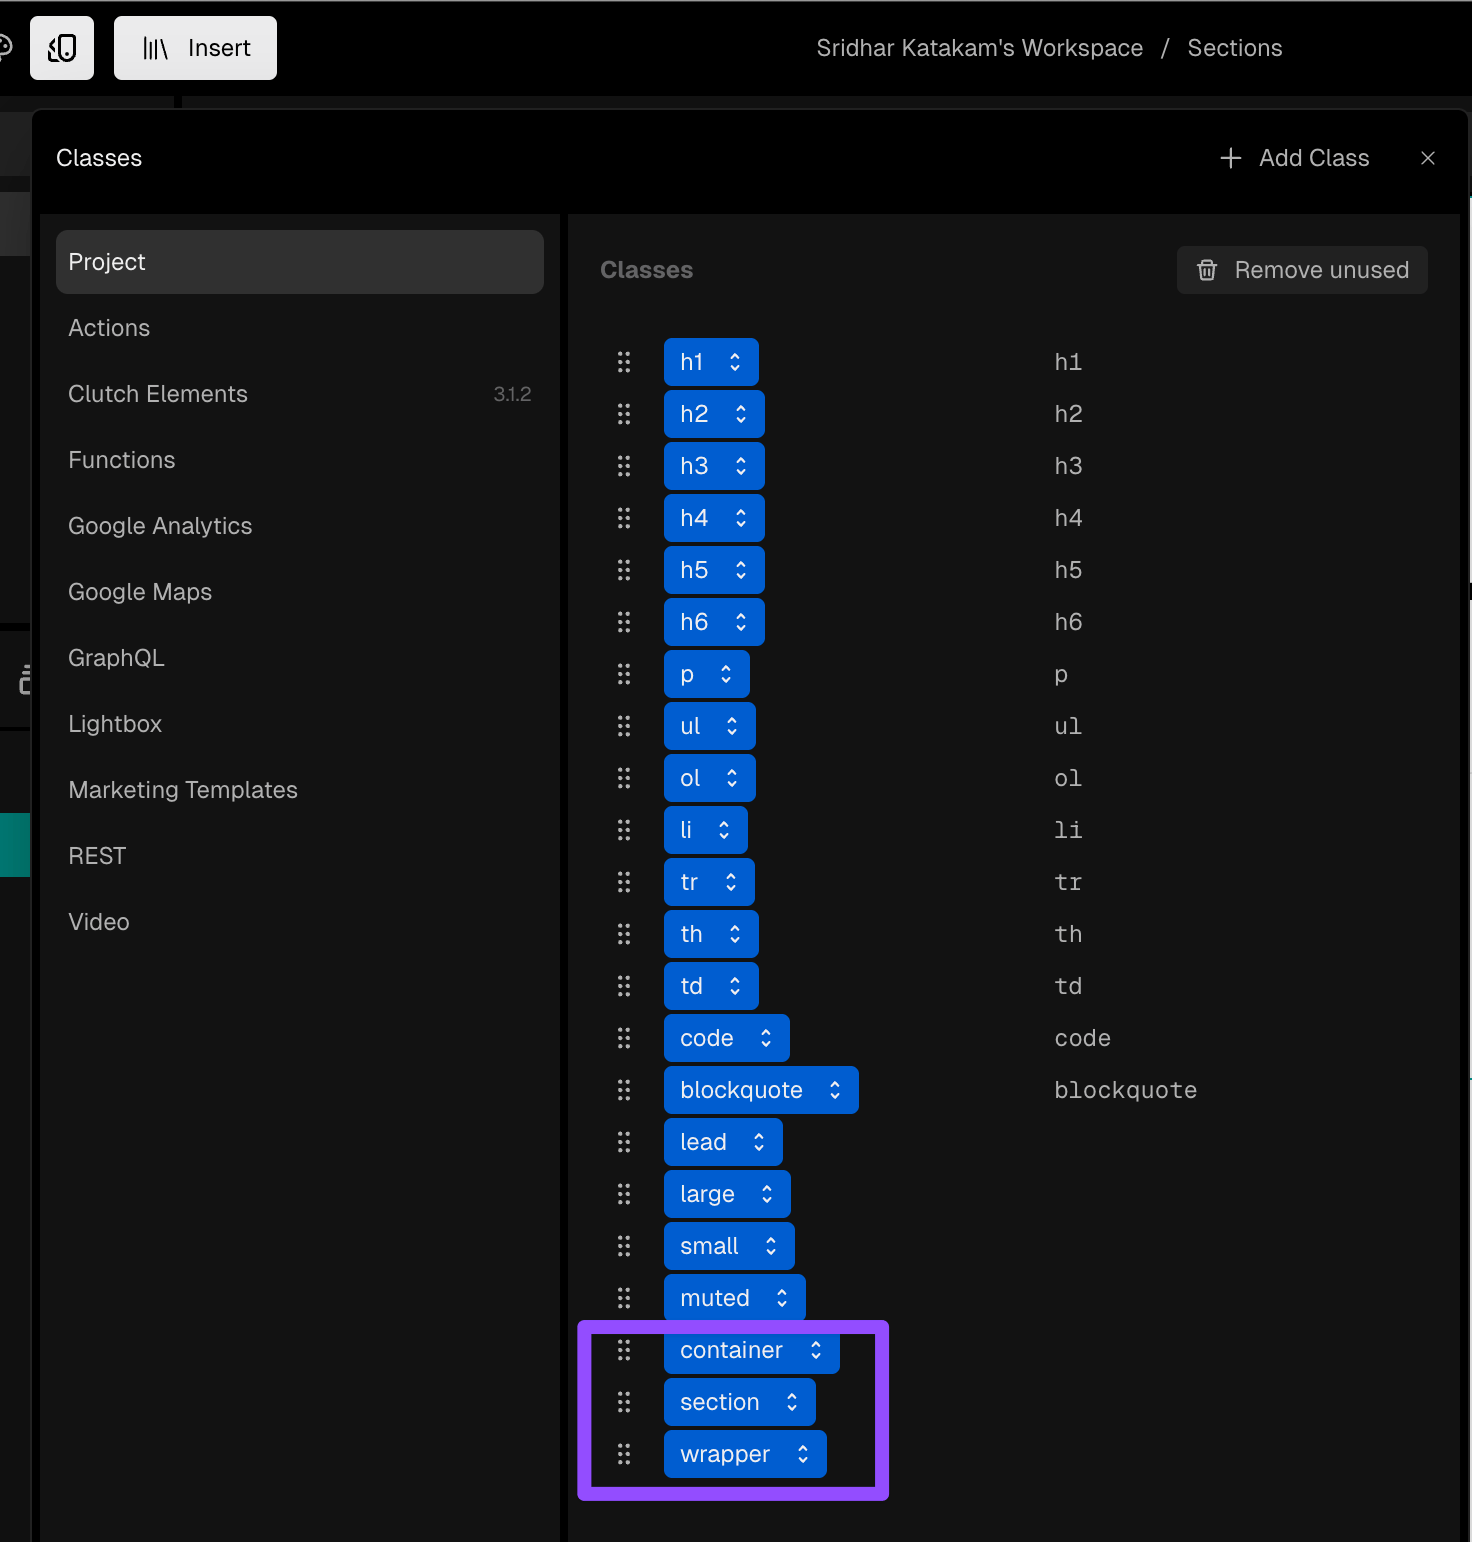1472x1542 pixels.
Task: Click the drag handle for li class
Action: (x=624, y=830)
